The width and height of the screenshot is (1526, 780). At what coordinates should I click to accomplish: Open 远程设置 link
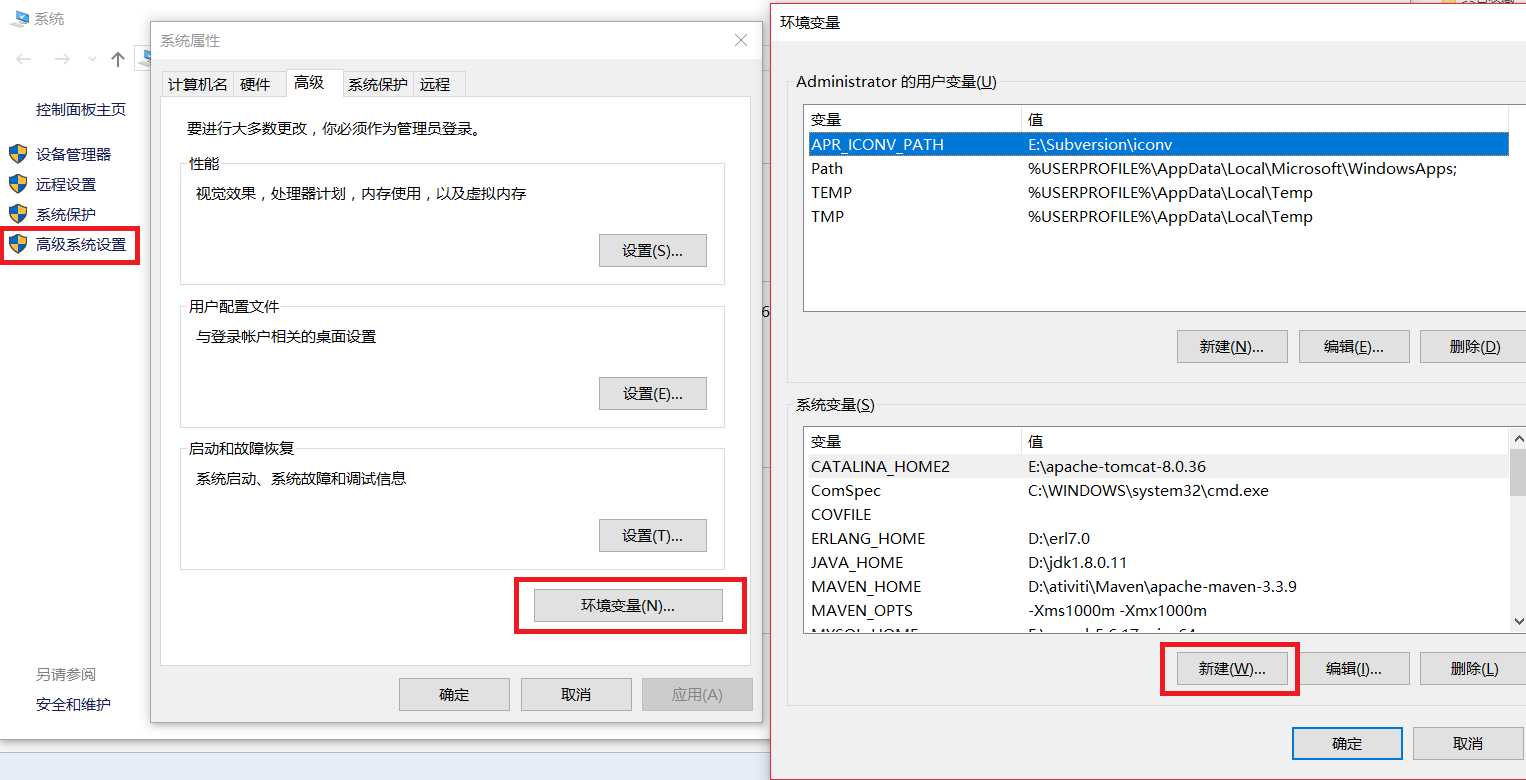[66, 184]
